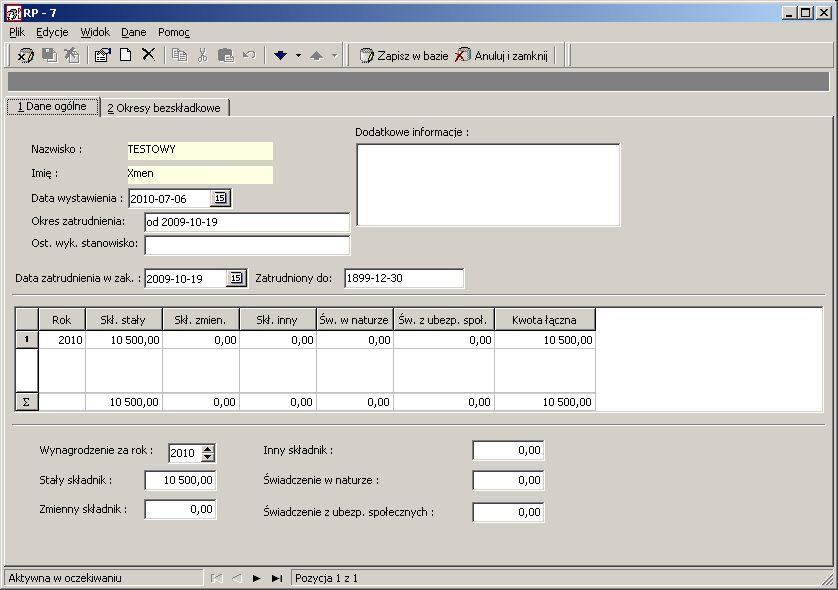The height and width of the screenshot is (590, 838).
Task: Open calendar picker for Data wystawienia
Action: click(220, 198)
